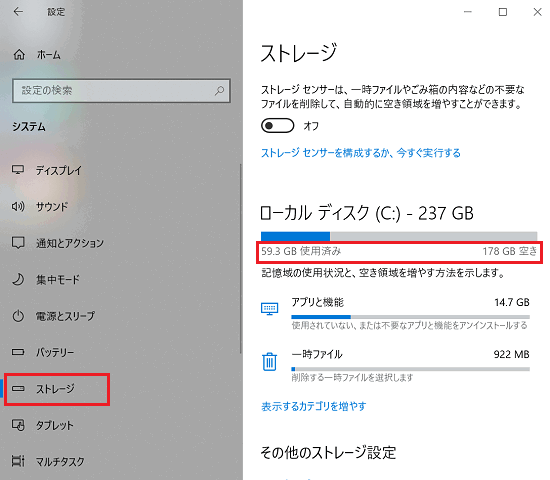Click the 設定の検索 search field

(121, 91)
